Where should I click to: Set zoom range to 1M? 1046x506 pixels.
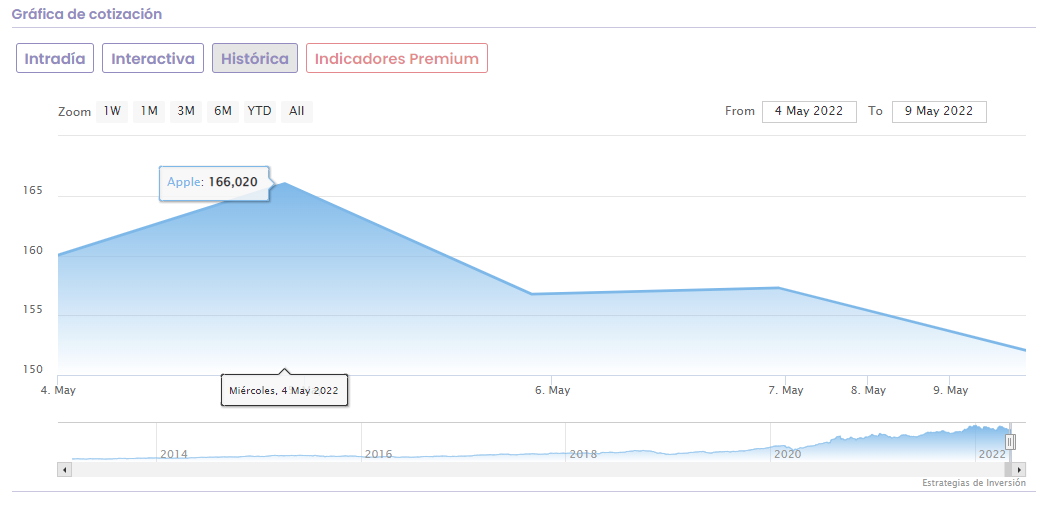149,111
